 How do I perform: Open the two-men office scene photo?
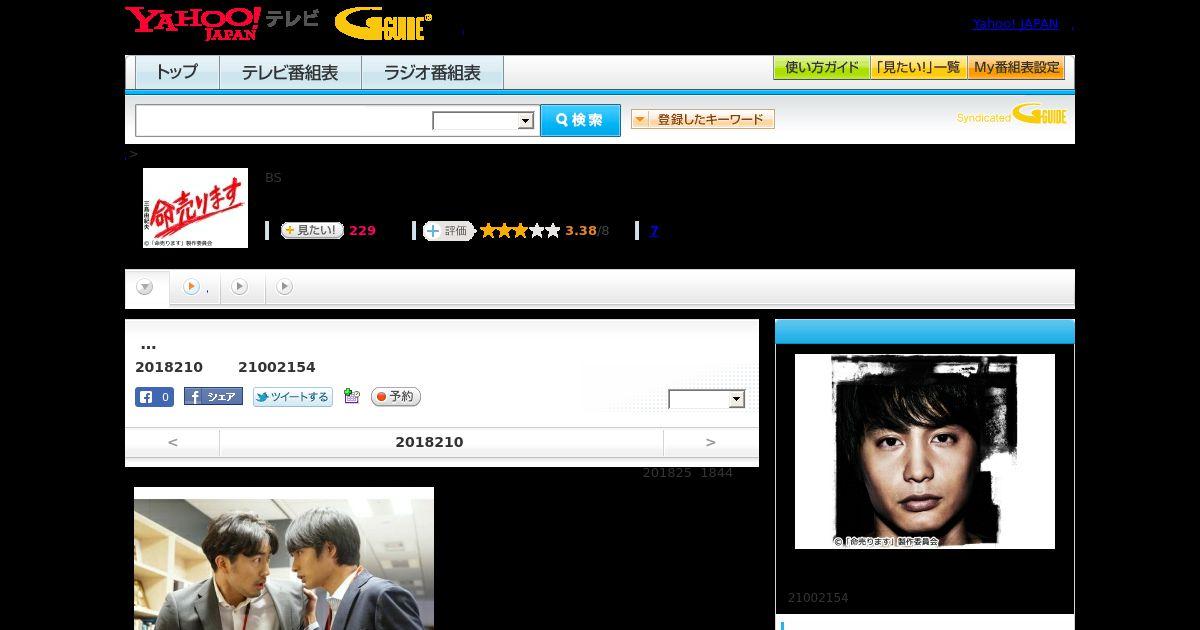pos(284,558)
